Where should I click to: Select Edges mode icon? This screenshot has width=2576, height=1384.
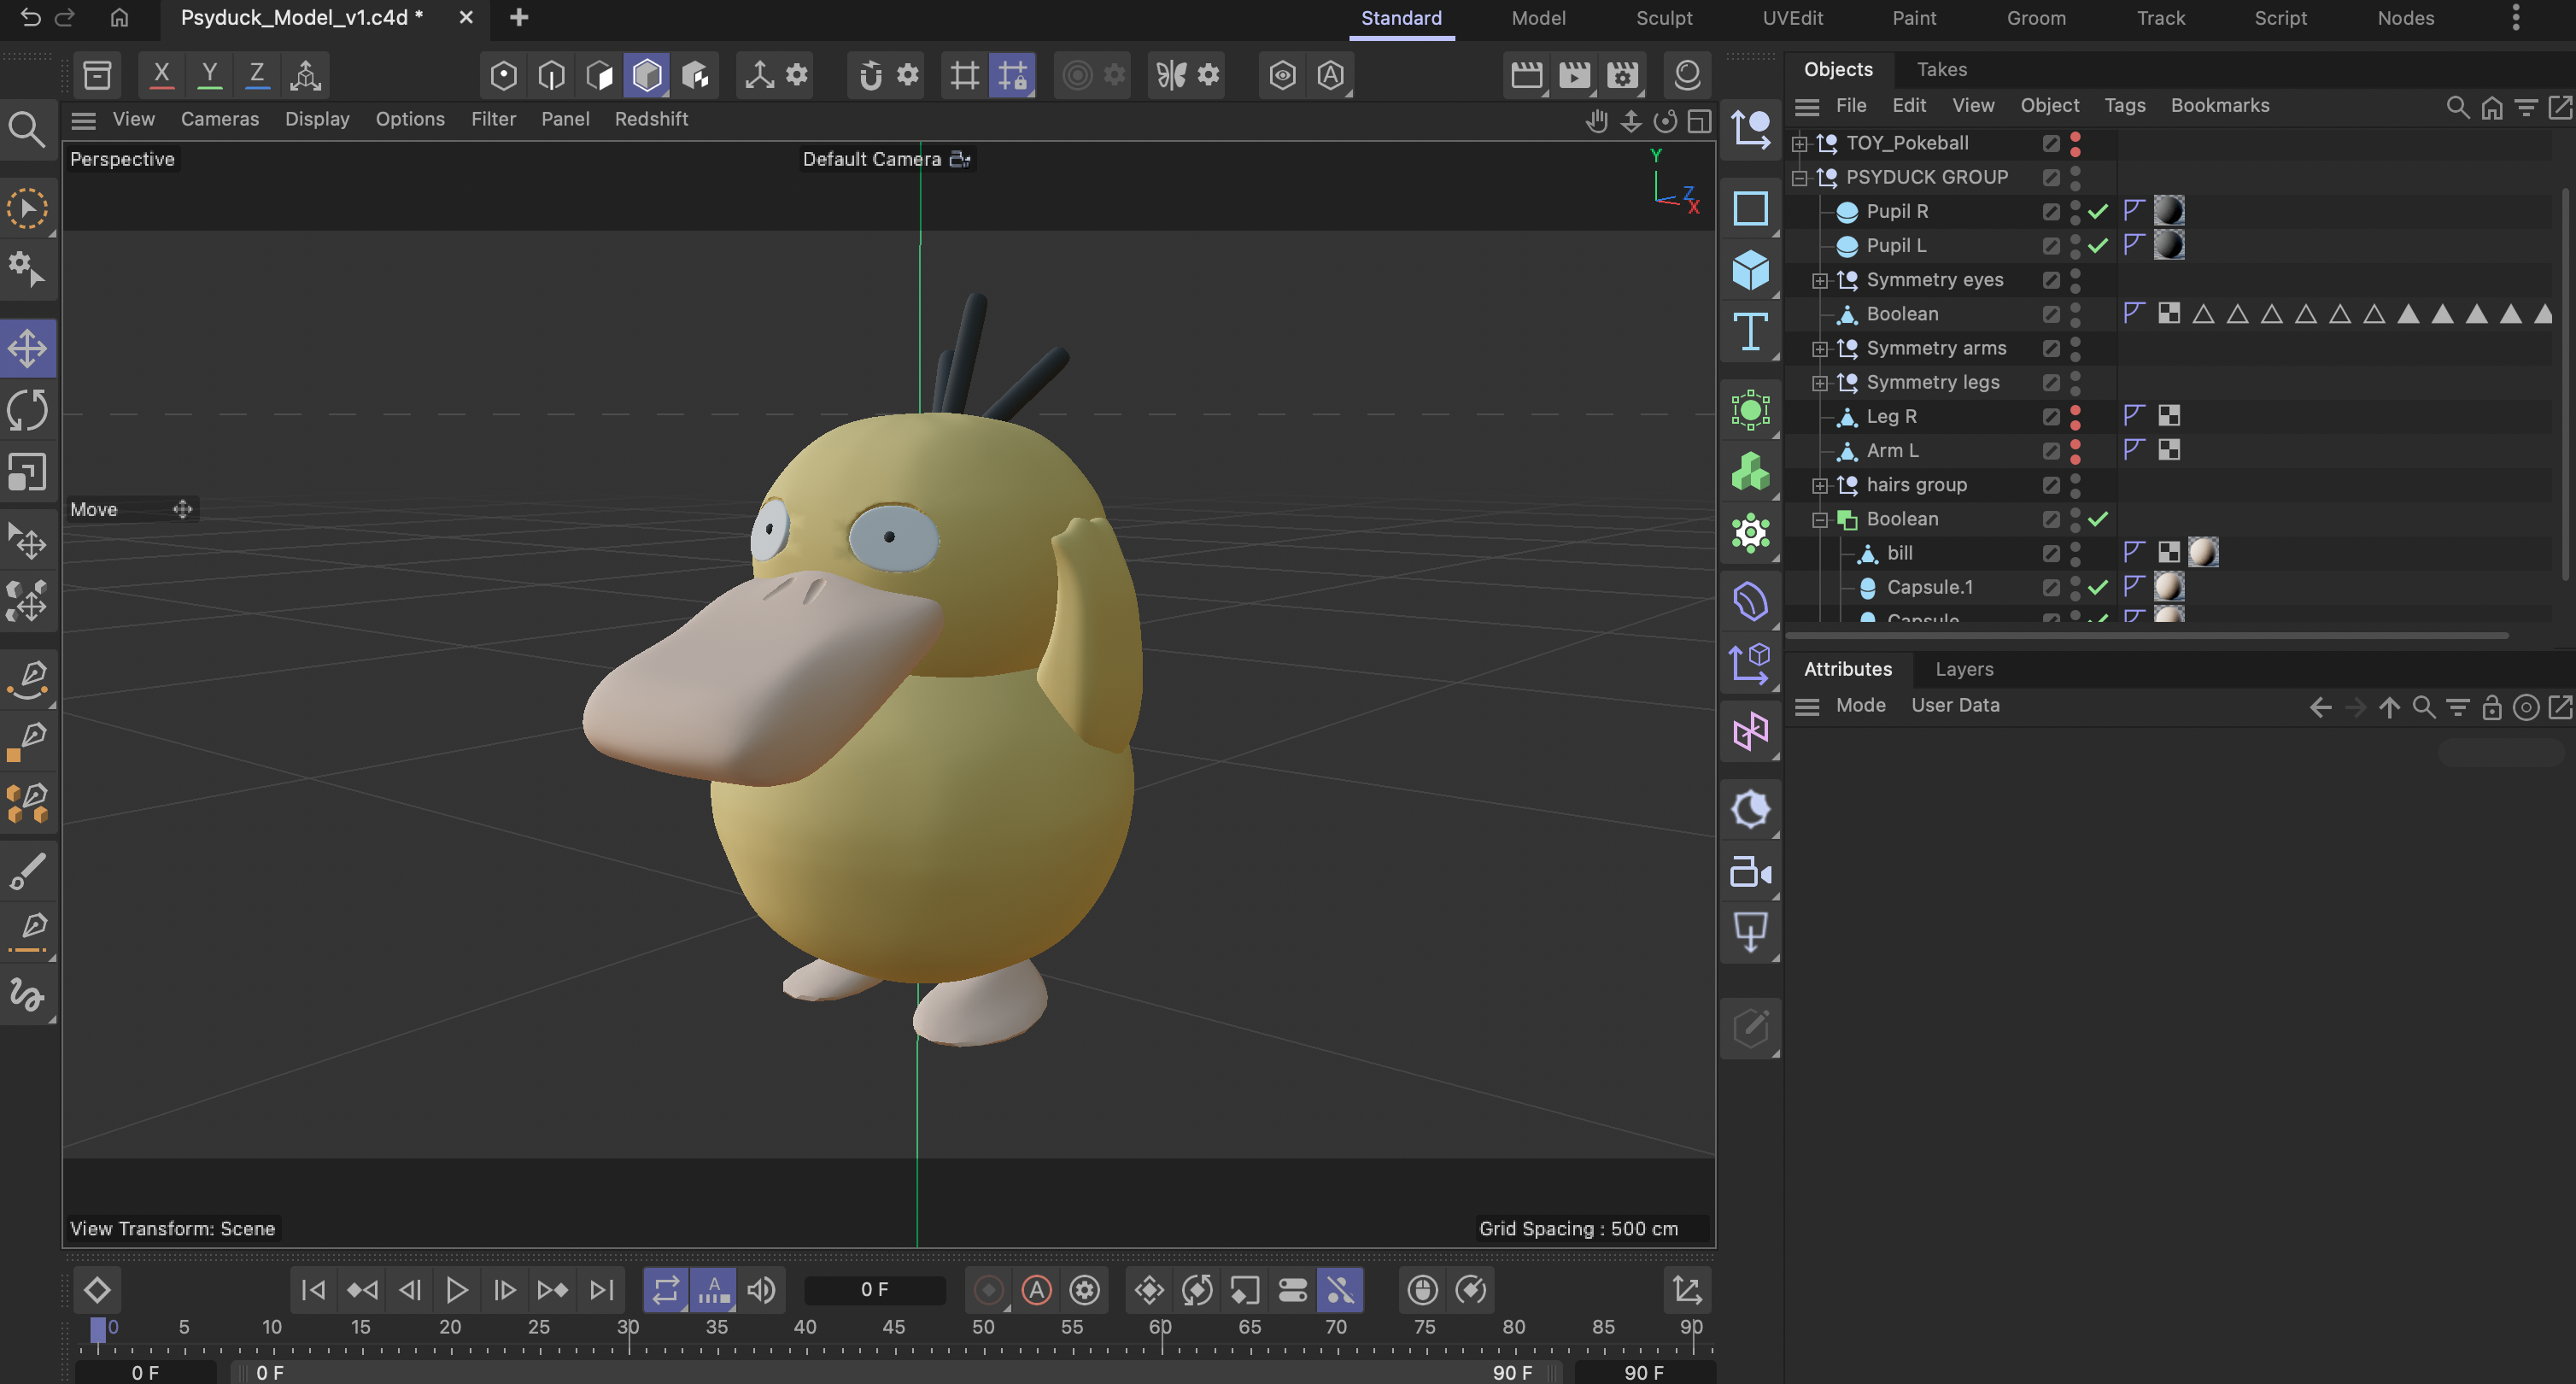551,75
